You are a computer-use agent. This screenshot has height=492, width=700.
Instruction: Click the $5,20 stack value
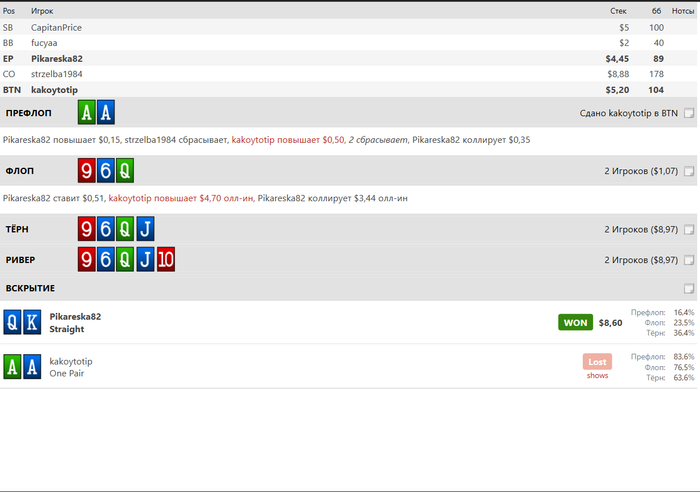point(617,90)
